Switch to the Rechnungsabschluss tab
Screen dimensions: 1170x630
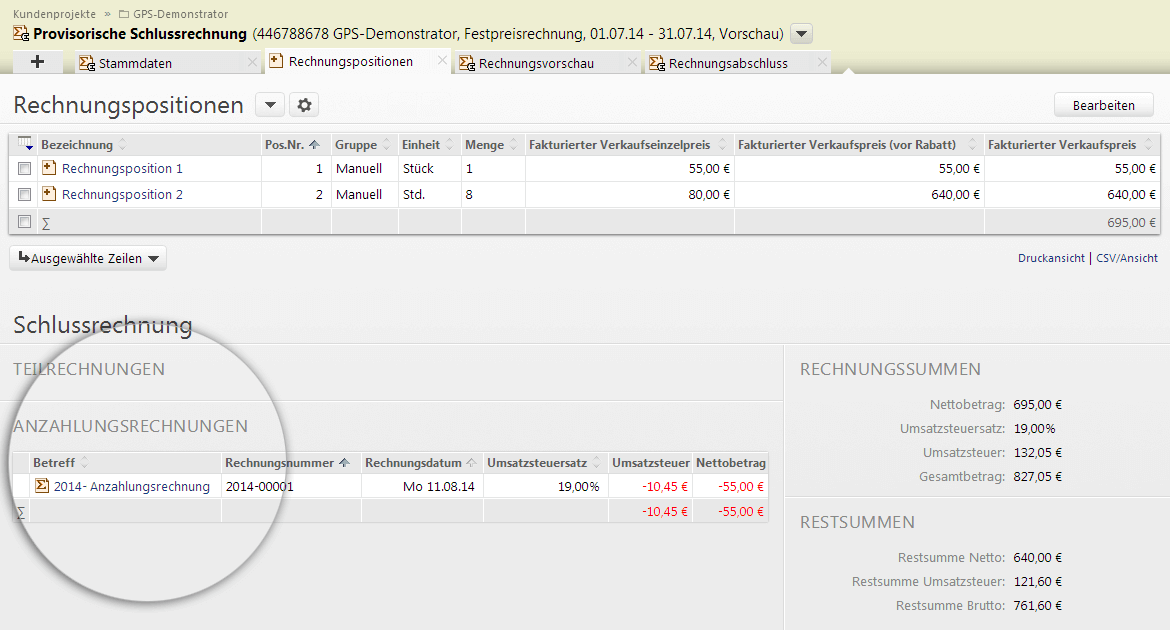coord(728,63)
